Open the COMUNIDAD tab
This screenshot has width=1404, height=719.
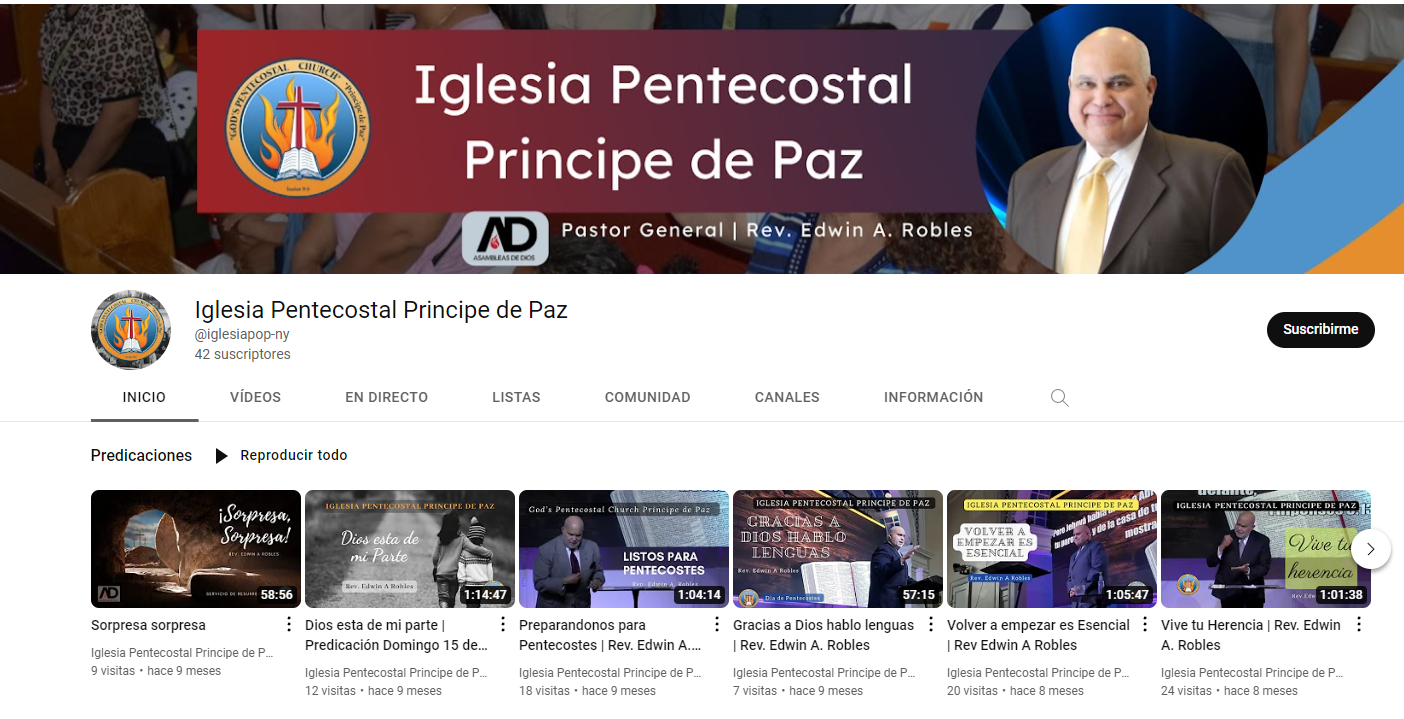click(x=648, y=397)
